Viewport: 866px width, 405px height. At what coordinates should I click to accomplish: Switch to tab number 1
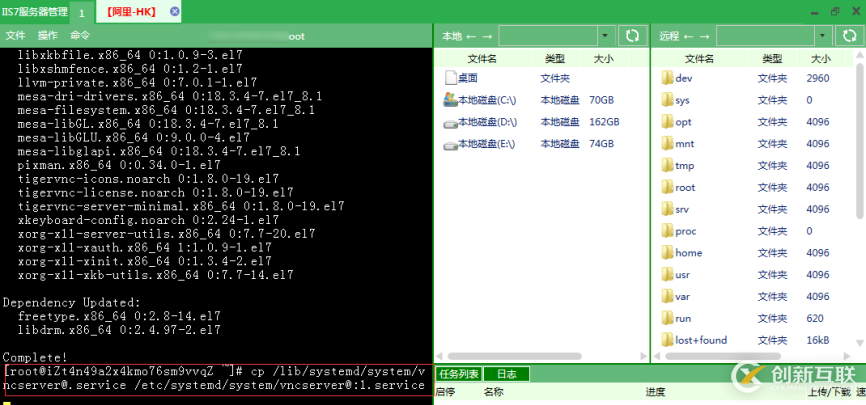[x=82, y=12]
